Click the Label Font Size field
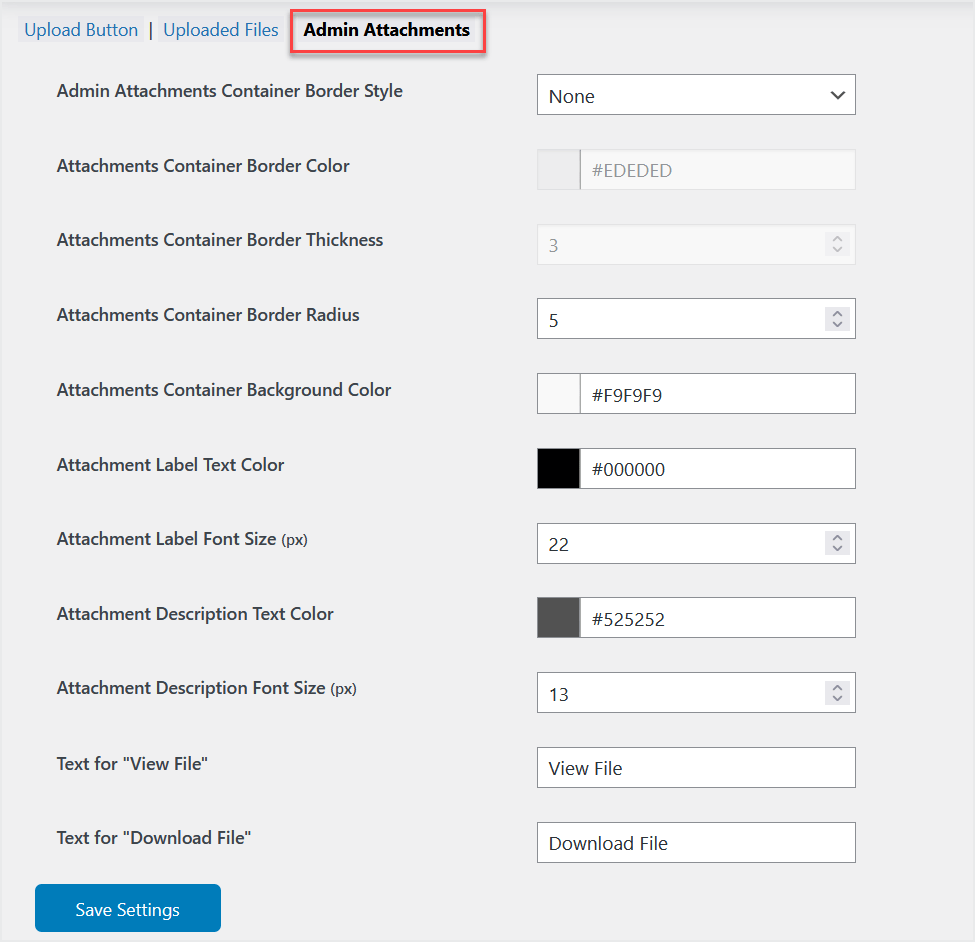Screen dimensions: 975x942 tap(696, 544)
